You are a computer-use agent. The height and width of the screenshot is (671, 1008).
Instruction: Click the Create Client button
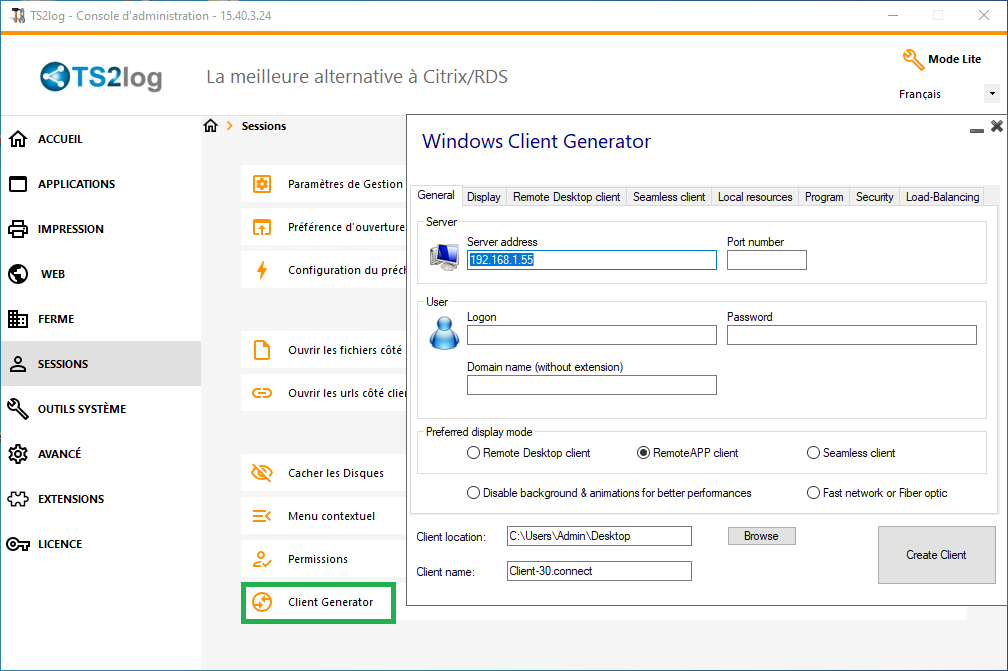(936, 555)
